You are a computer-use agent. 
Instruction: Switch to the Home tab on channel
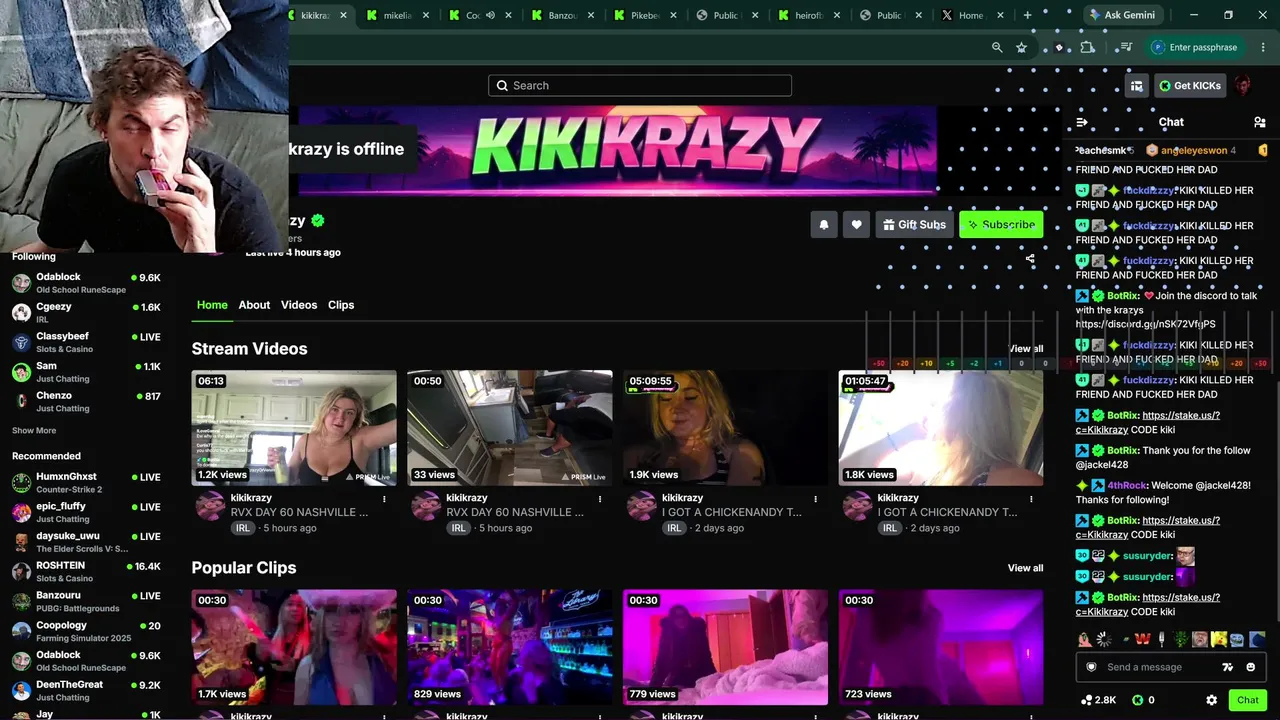[212, 305]
